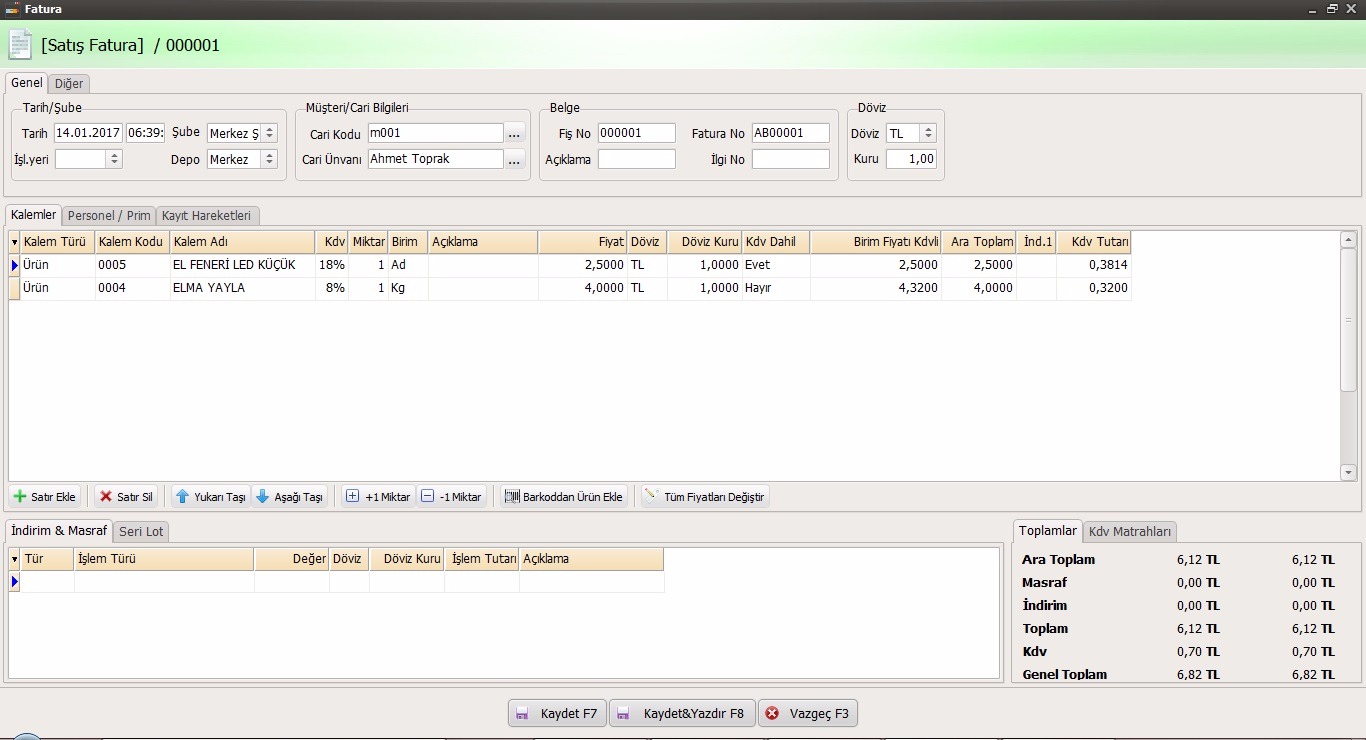Select the Seri Lot tab
This screenshot has height=740, width=1366.
tap(141, 532)
